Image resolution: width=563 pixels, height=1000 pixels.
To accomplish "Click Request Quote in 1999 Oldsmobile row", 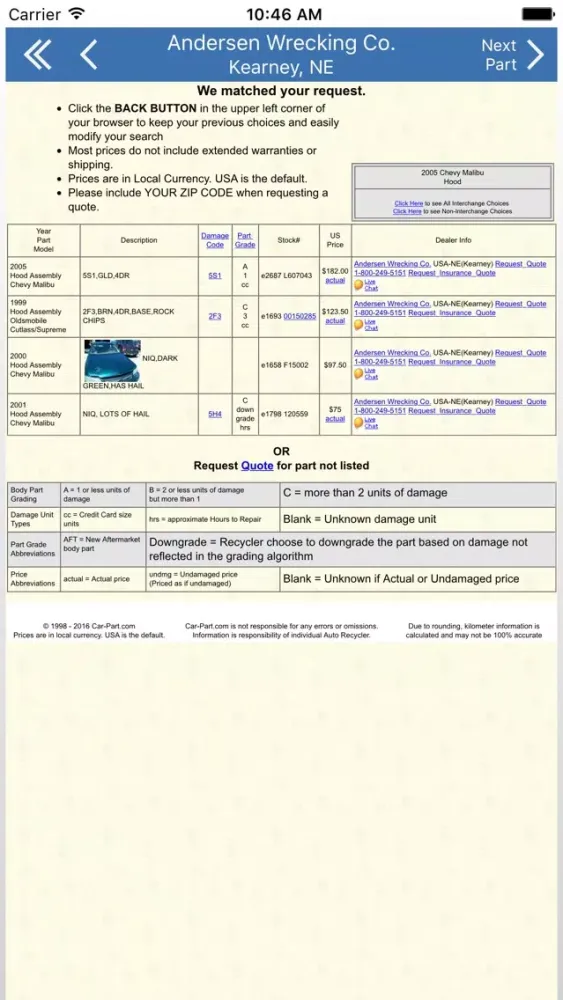I will [x=520, y=304].
